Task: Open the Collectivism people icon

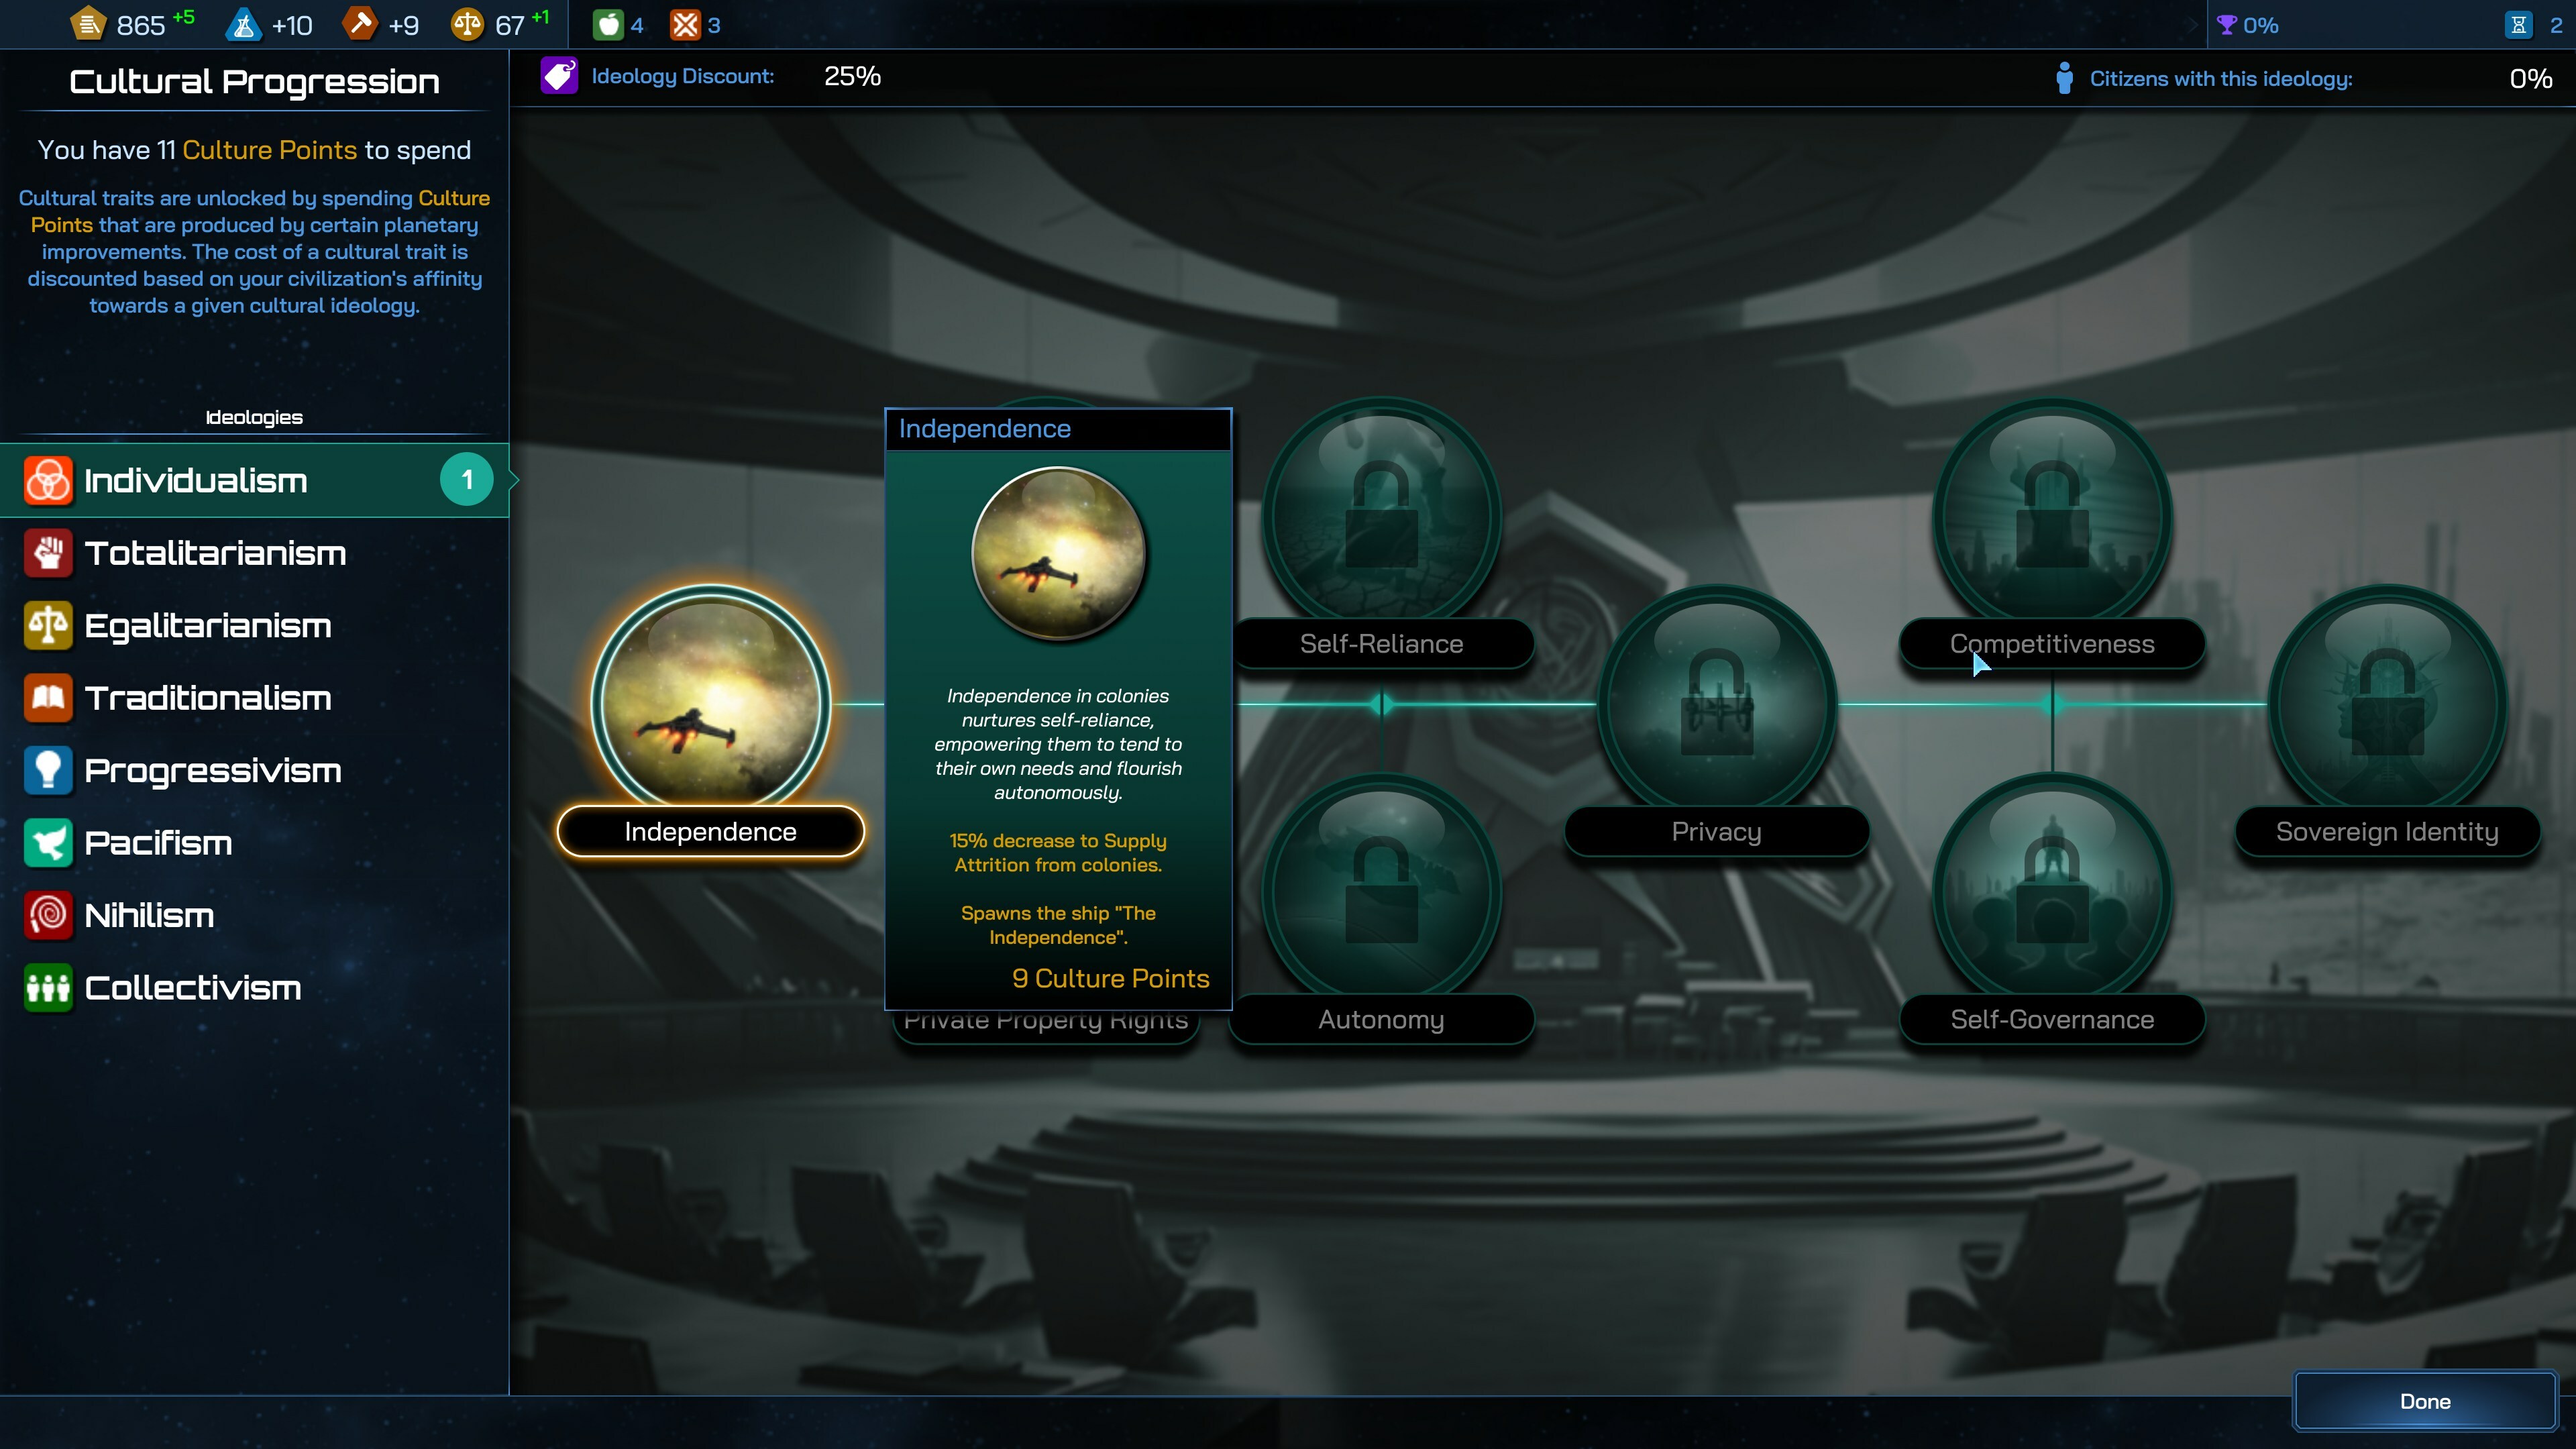Action: [x=48, y=988]
